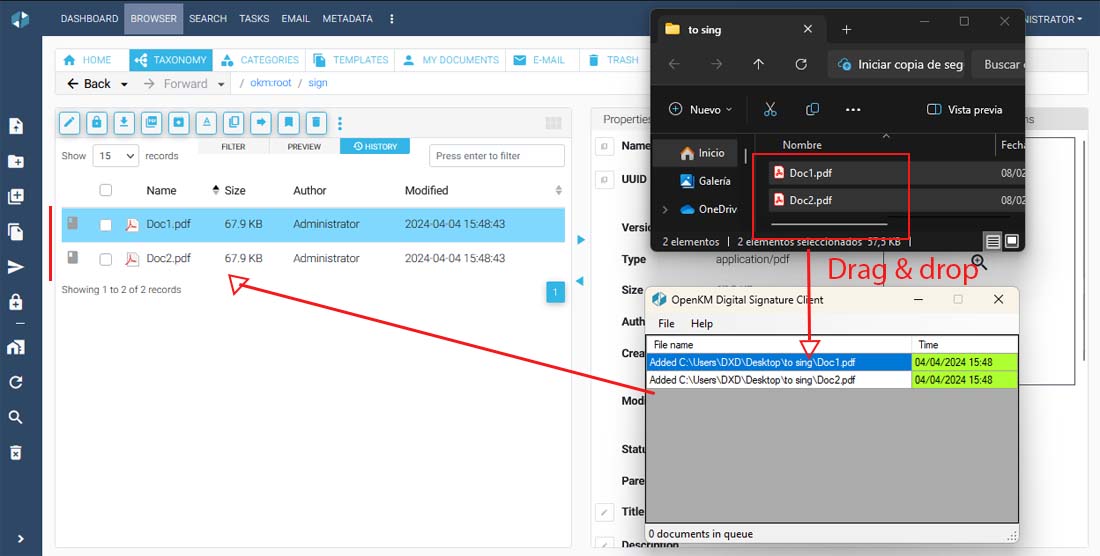Click the FILTER button

pyautogui.click(x=234, y=147)
